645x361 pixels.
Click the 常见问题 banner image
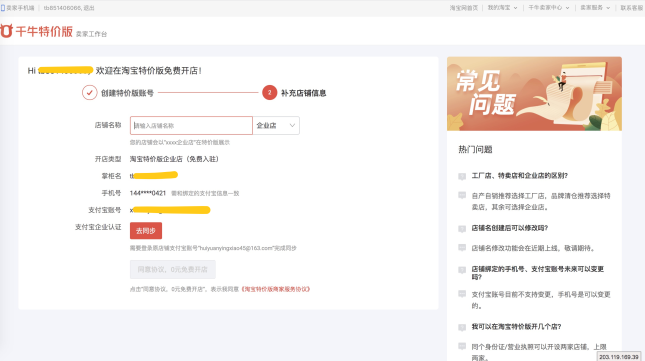(534, 94)
